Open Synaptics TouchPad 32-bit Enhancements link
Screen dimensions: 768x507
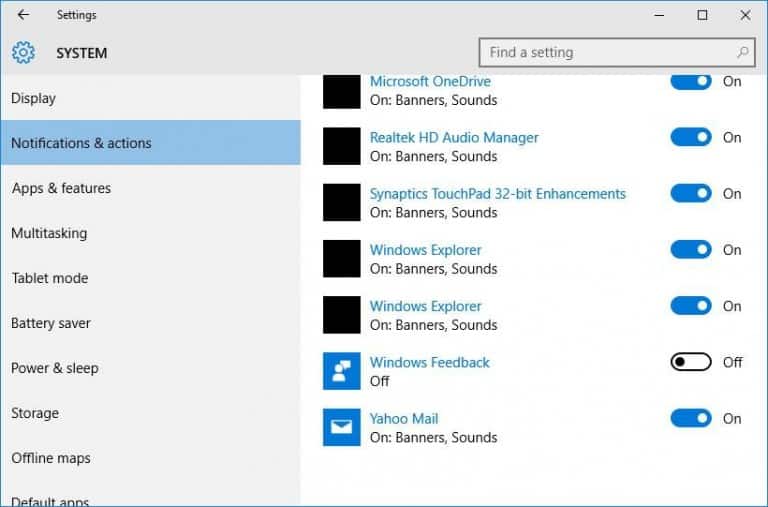click(498, 194)
